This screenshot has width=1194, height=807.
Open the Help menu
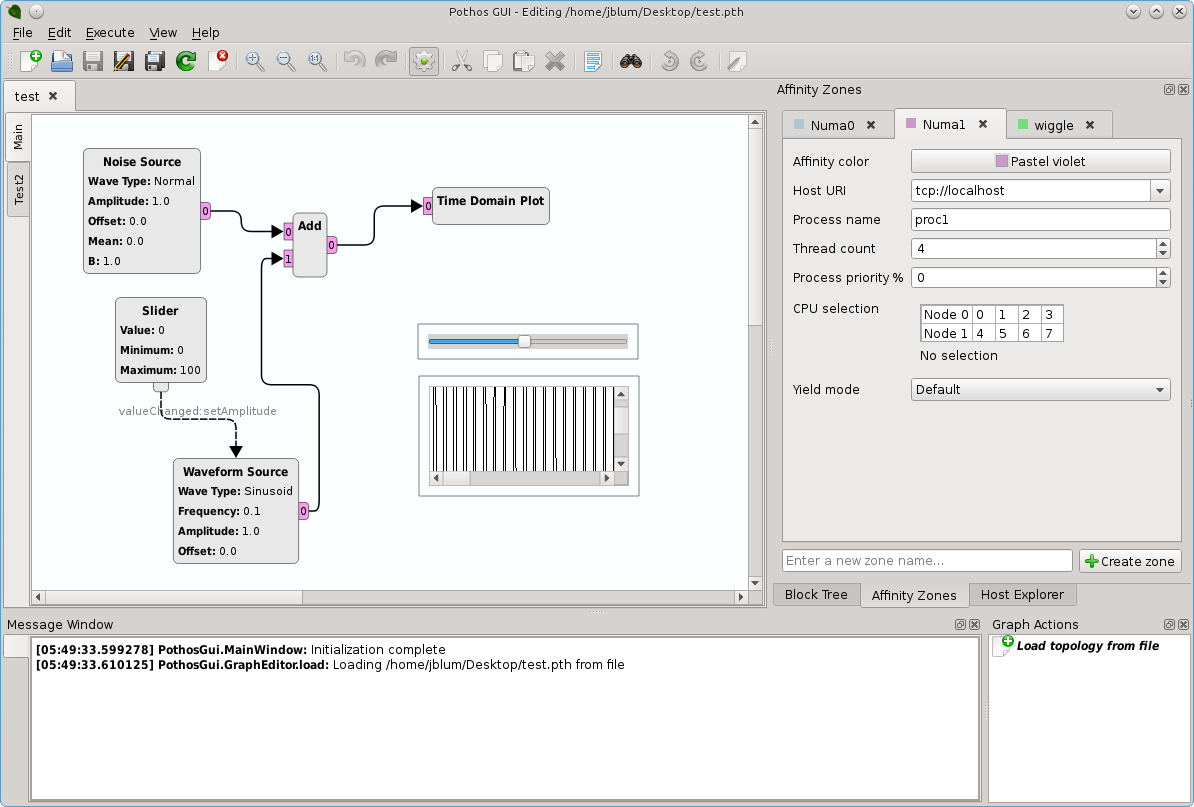pos(206,33)
